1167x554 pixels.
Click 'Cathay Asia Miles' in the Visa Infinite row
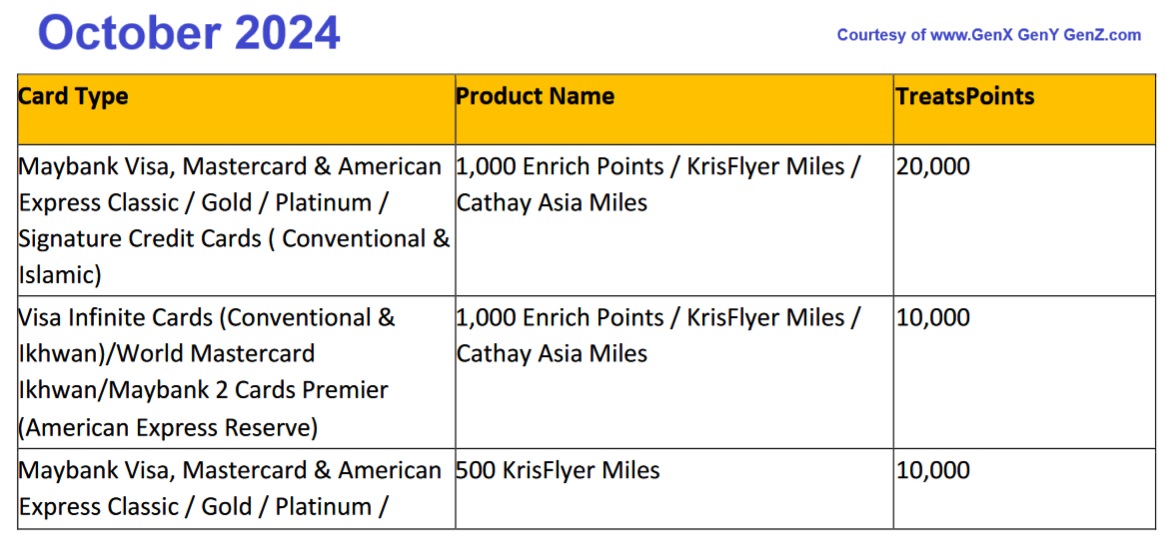coord(552,354)
